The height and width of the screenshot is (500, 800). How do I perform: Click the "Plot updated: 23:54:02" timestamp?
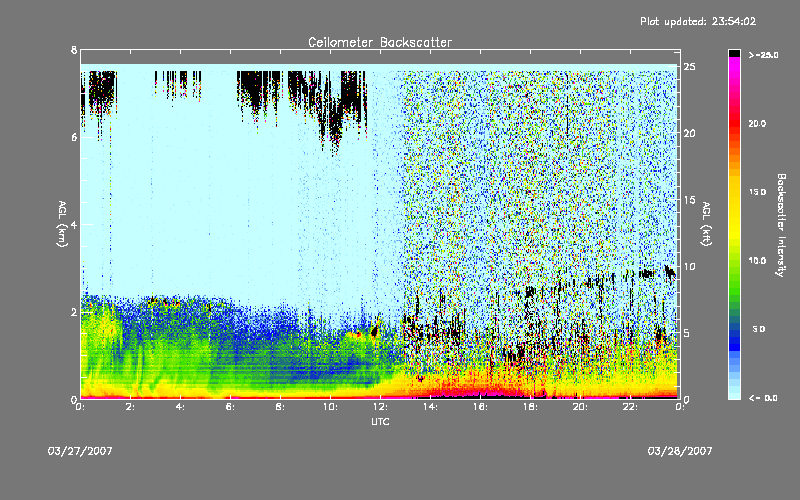click(x=698, y=21)
